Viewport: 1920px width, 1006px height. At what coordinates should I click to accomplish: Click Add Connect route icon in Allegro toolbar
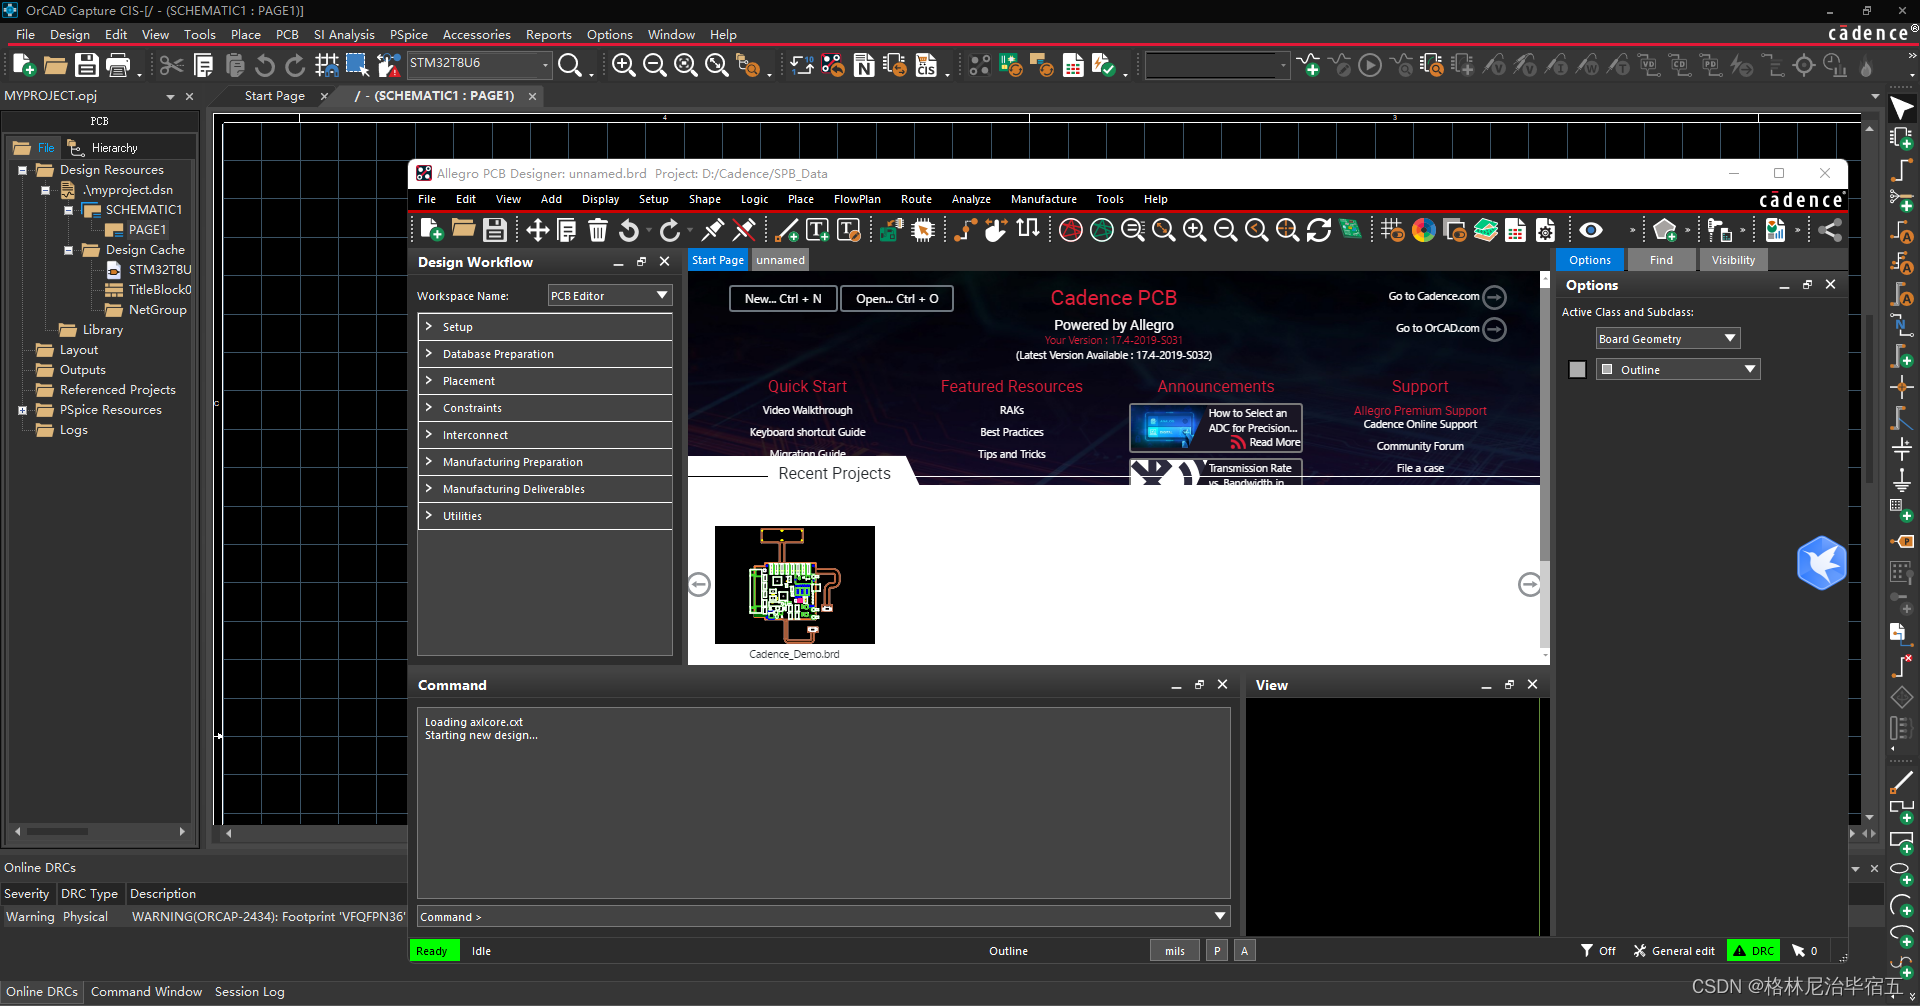(964, 230)
